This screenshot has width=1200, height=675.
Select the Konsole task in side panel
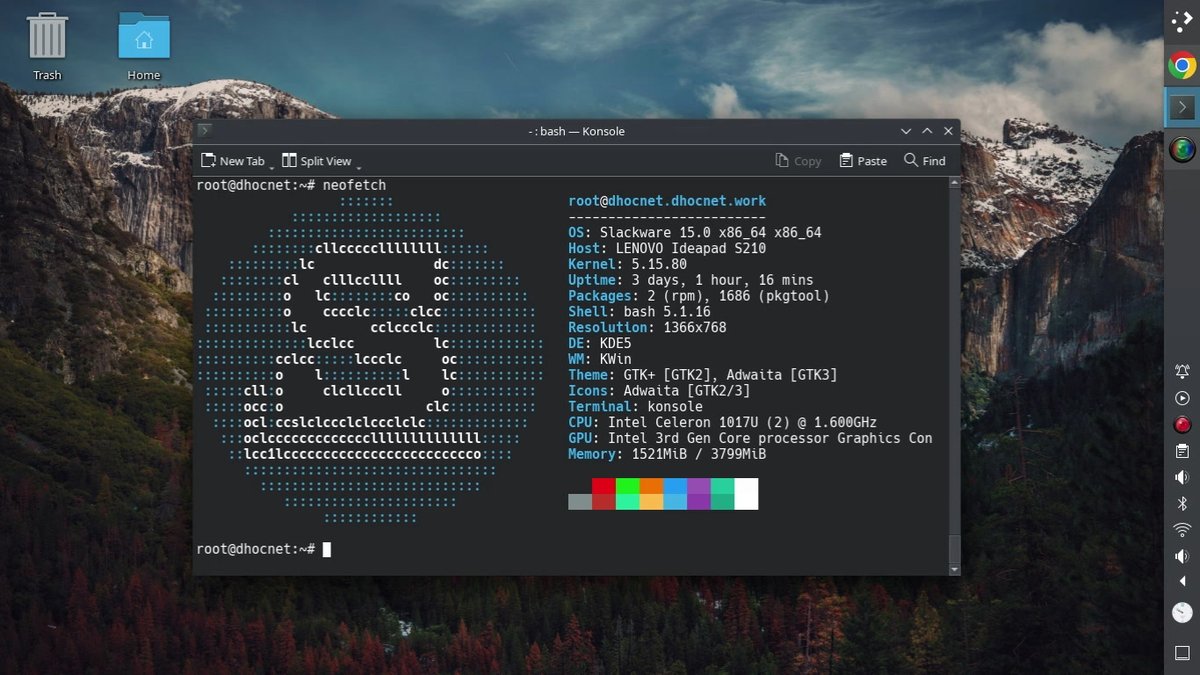[x=1182, y=107]
